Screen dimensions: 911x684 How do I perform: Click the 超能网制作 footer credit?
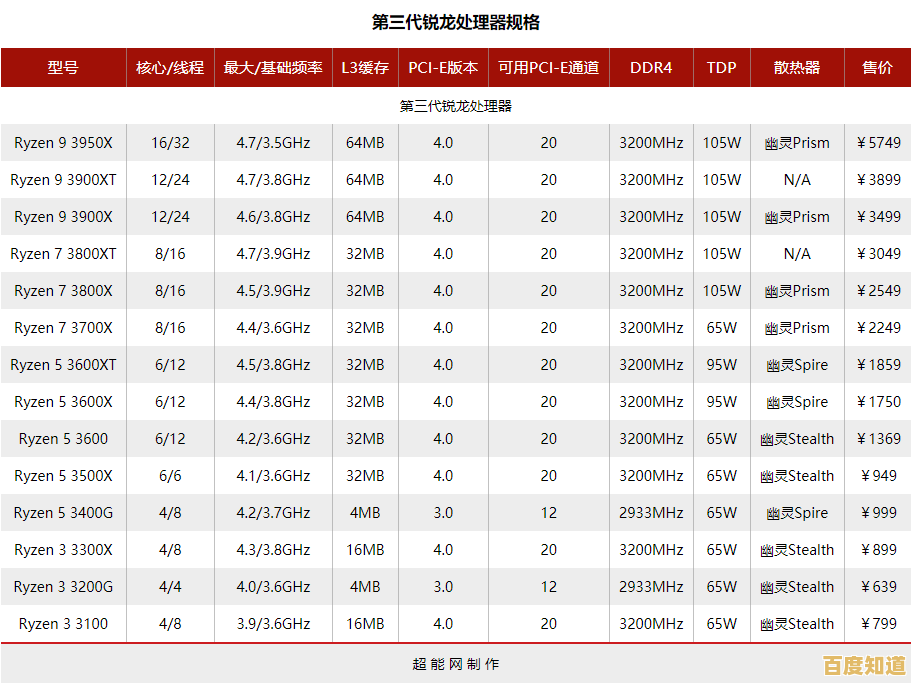coord(455,663)
